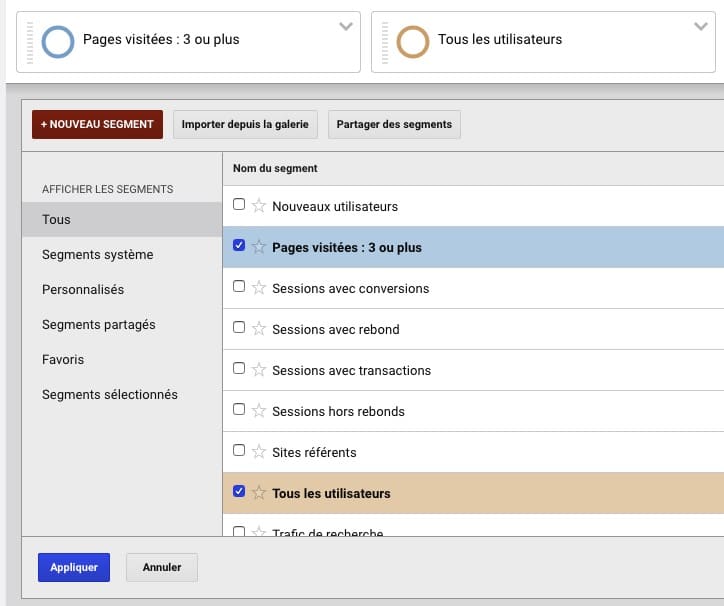
Task: Add Sites référents to favorites via star
Action: (259, 452)
